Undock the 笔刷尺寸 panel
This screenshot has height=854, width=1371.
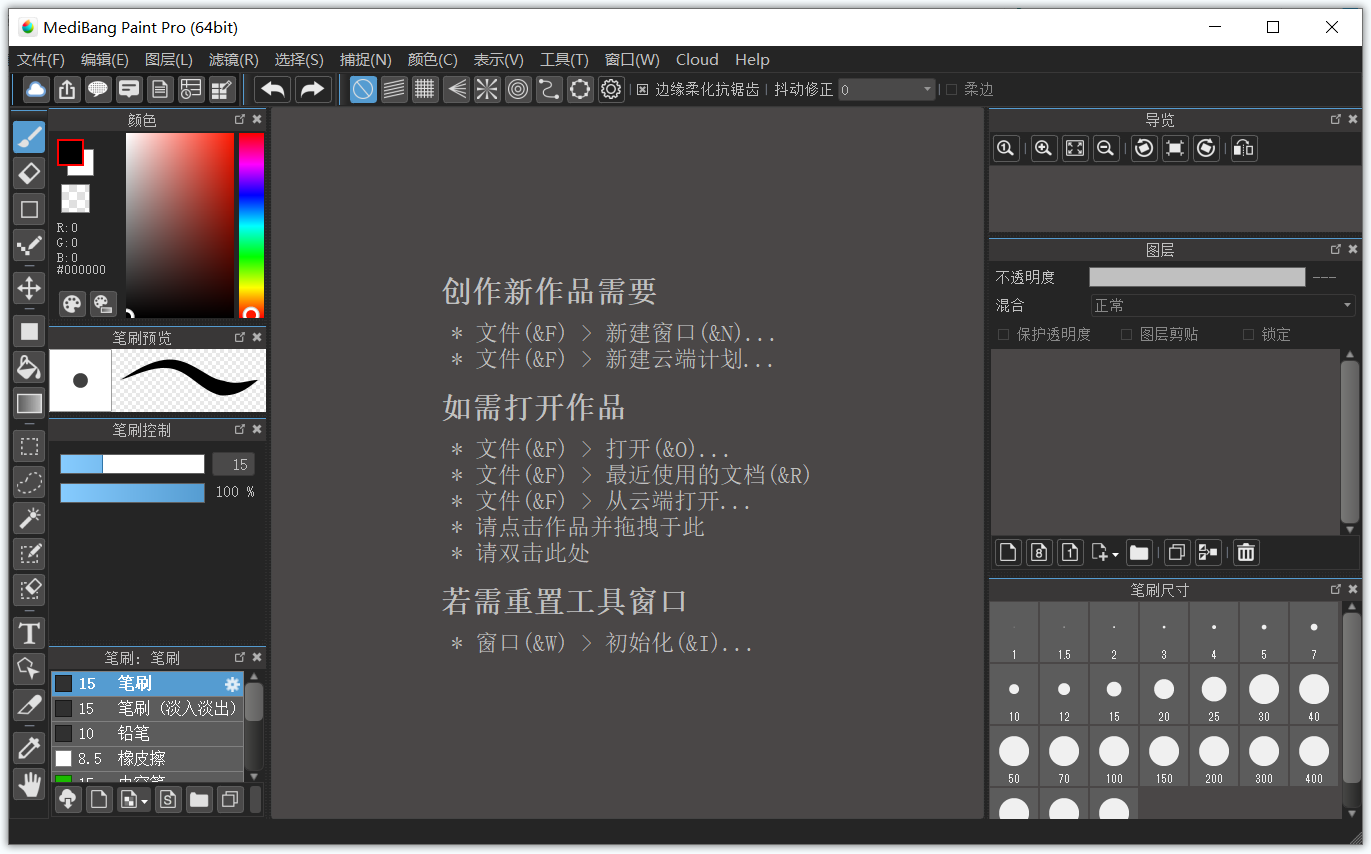(1336, 589)
